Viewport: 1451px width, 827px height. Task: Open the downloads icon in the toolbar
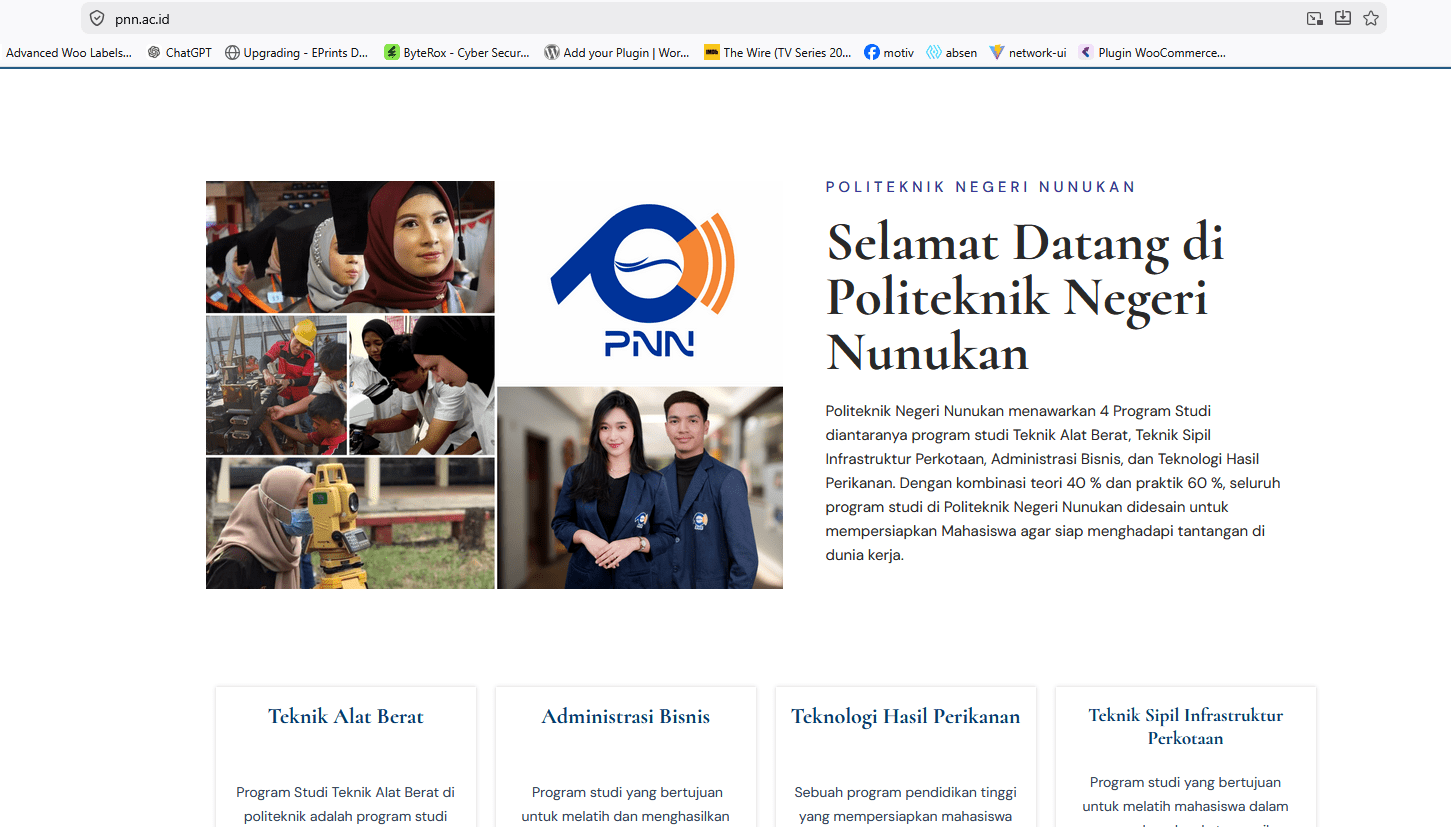(1342, 18)
